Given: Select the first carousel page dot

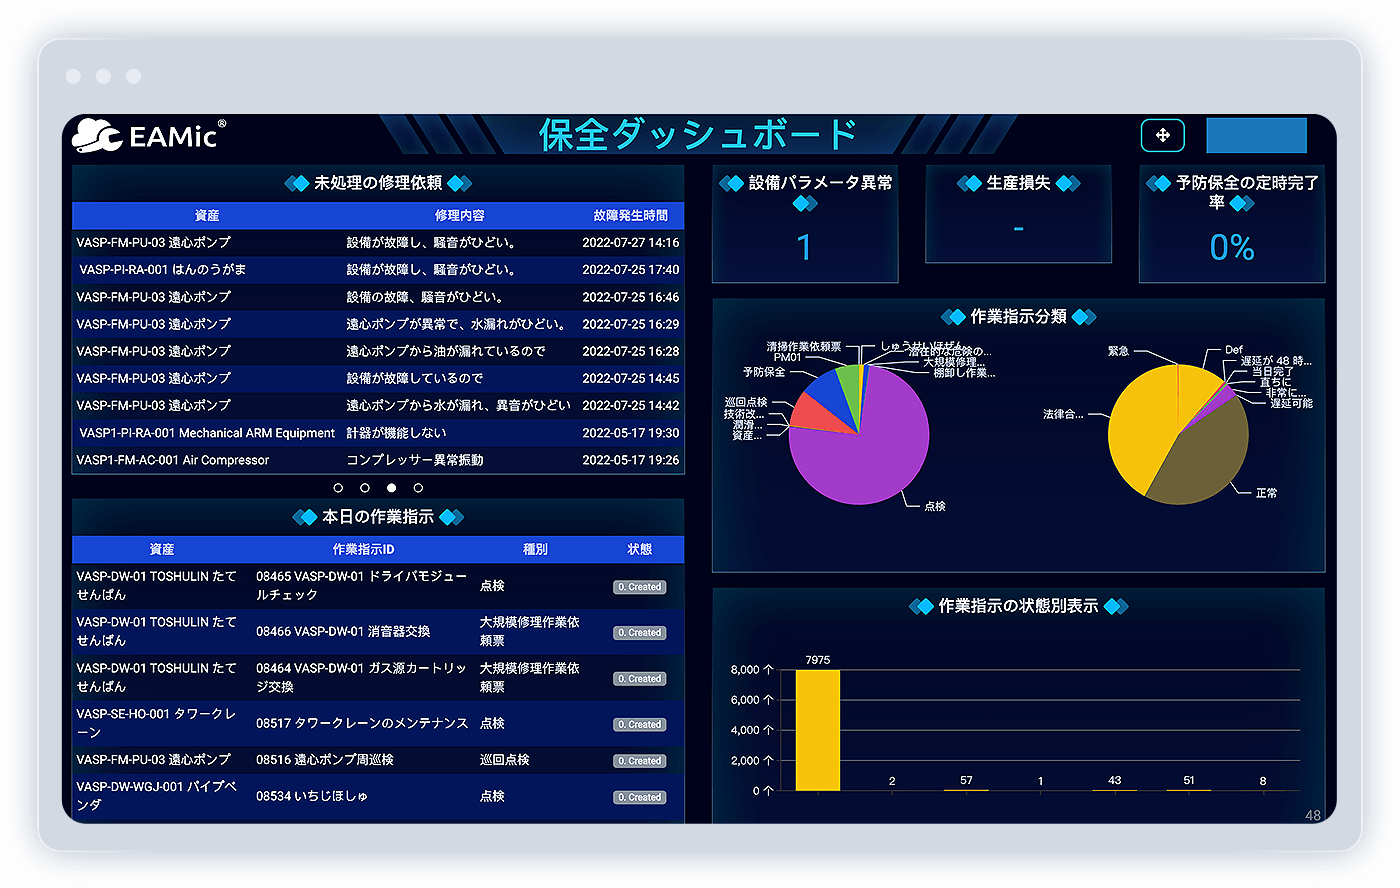Looking at the screenshot, I should [338, 488].
